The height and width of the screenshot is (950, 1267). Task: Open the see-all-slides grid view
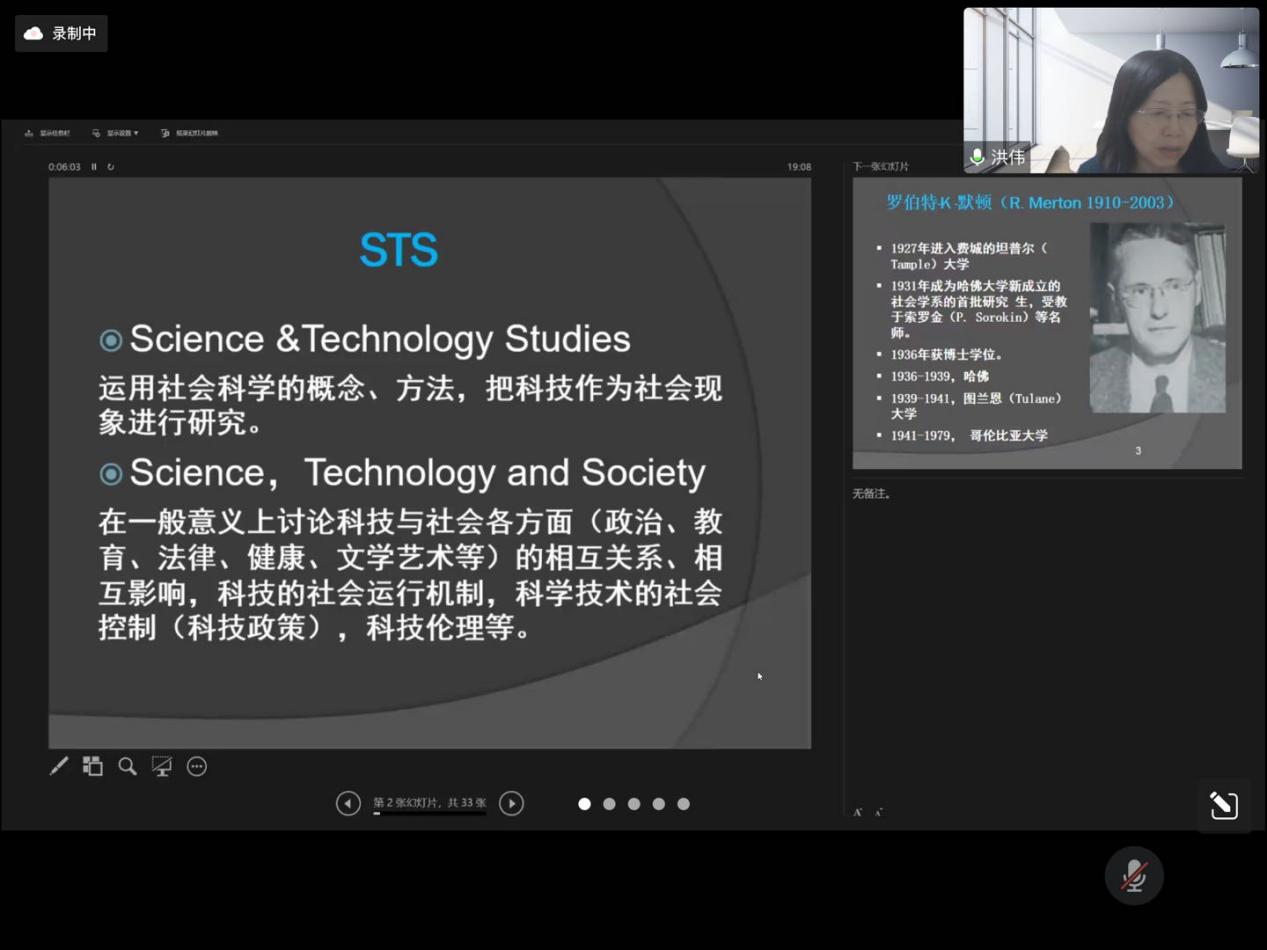(x=93, y=766)
